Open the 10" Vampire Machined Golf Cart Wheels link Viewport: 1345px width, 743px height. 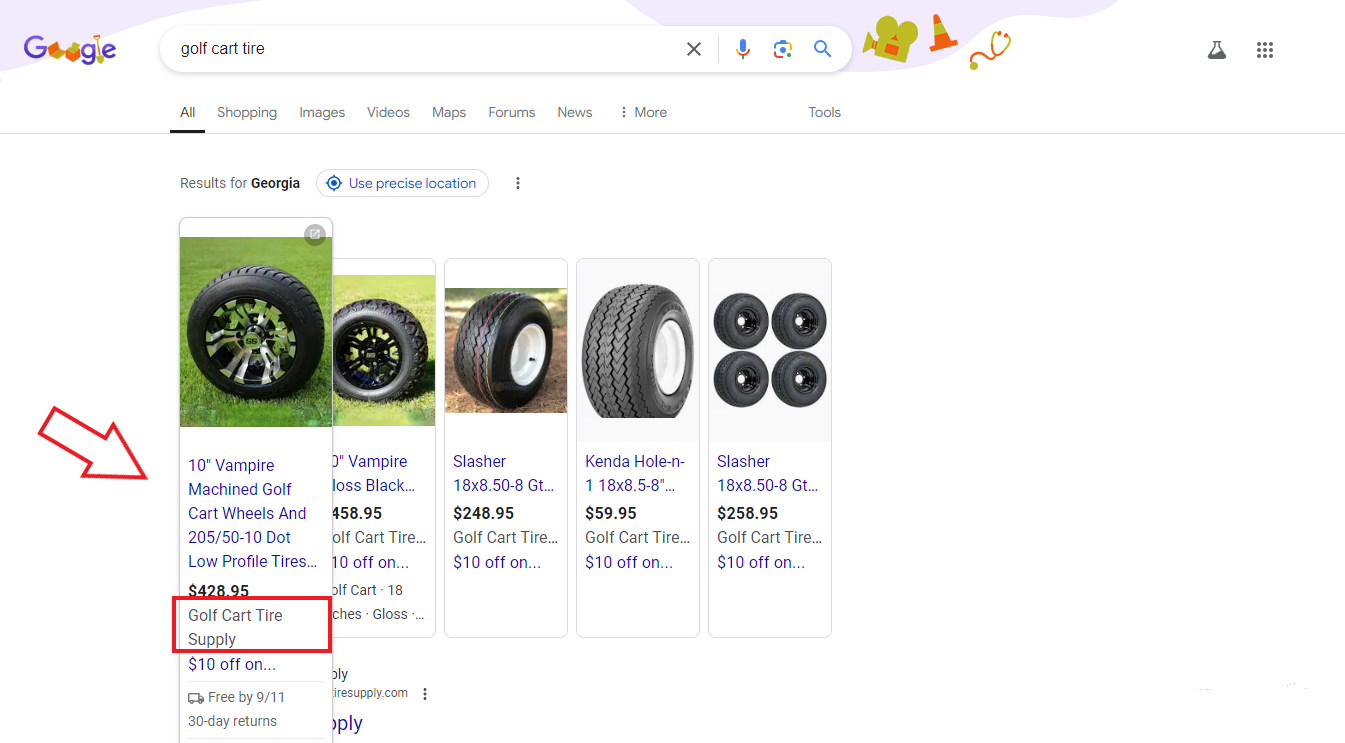pyautogui.click(x=253, y=513)
